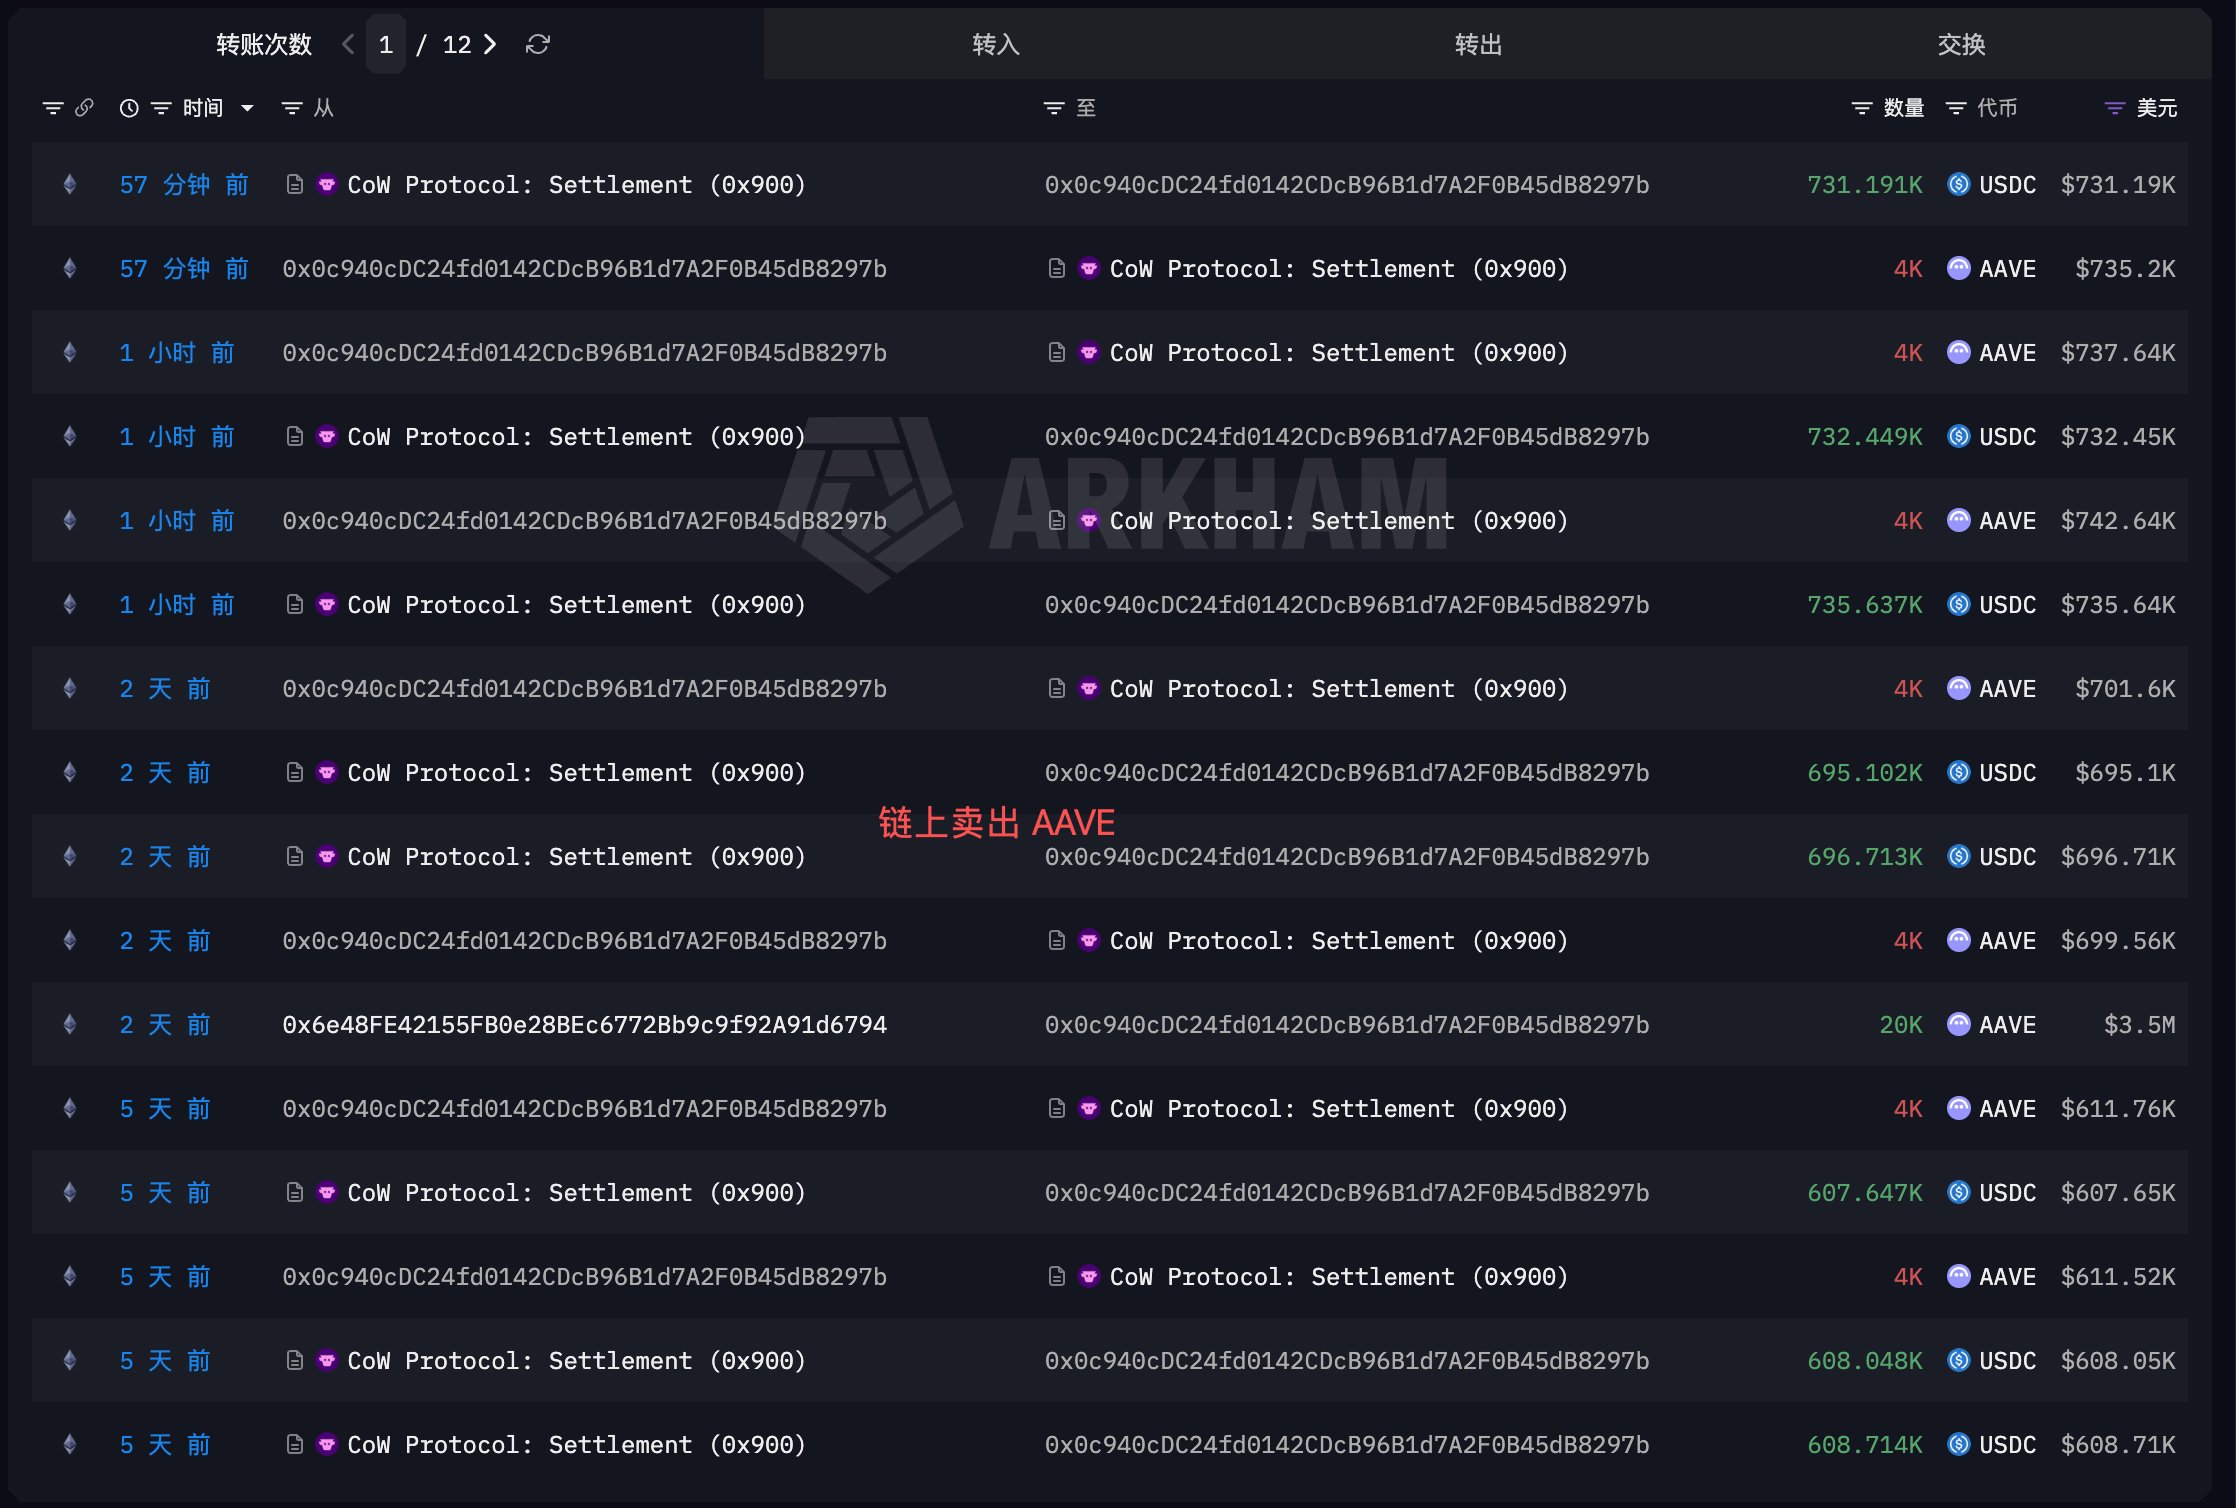Click the USDC icon on the 608.714K row
Viewport: 2236px width, 1508px height.
1959,1444
